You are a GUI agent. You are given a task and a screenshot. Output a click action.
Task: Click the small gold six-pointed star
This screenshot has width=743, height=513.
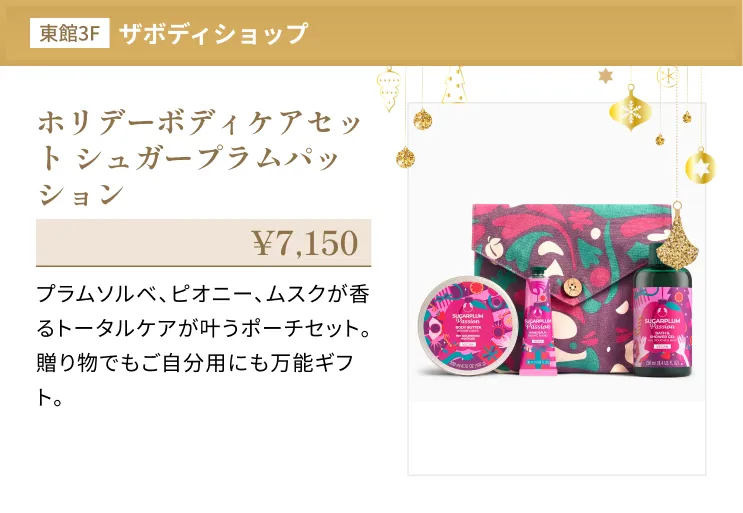tap(605, 75)
